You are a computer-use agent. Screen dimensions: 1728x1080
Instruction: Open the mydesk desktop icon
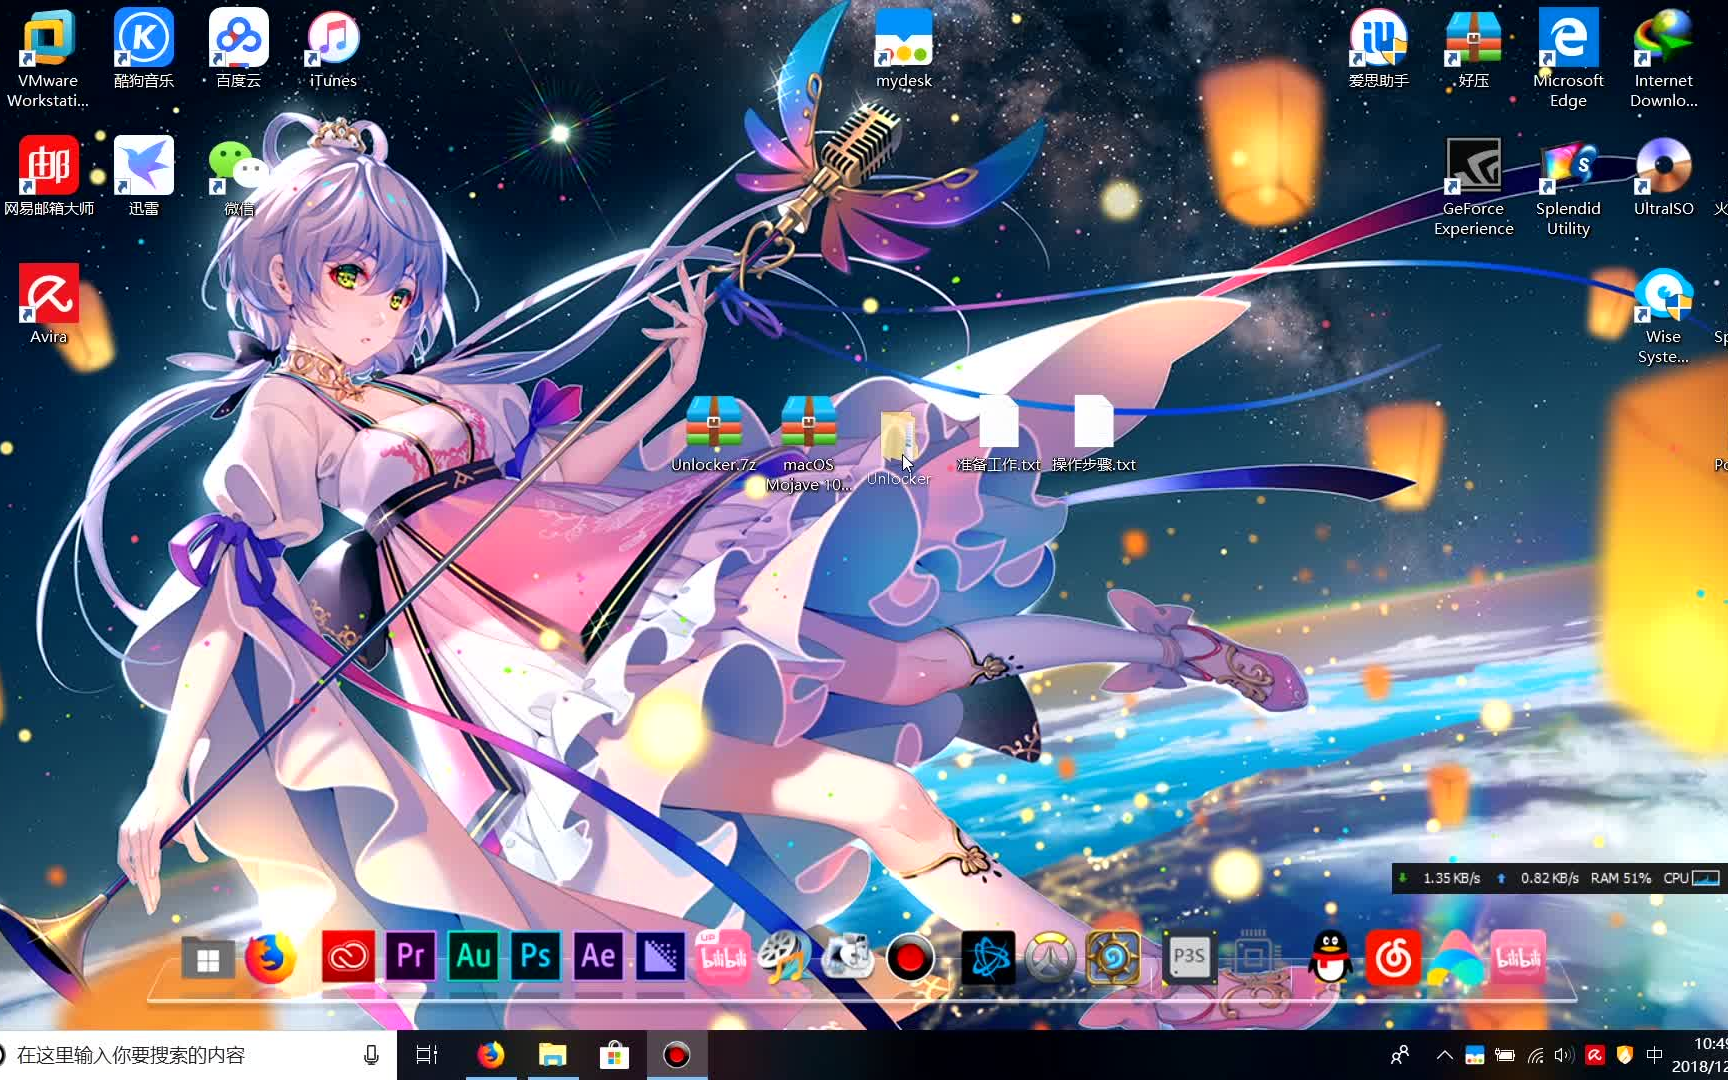pyautogui.click(x=904, y=48)
